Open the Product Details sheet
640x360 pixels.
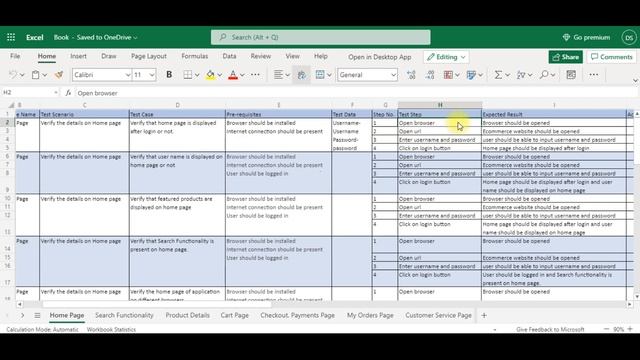187,315
